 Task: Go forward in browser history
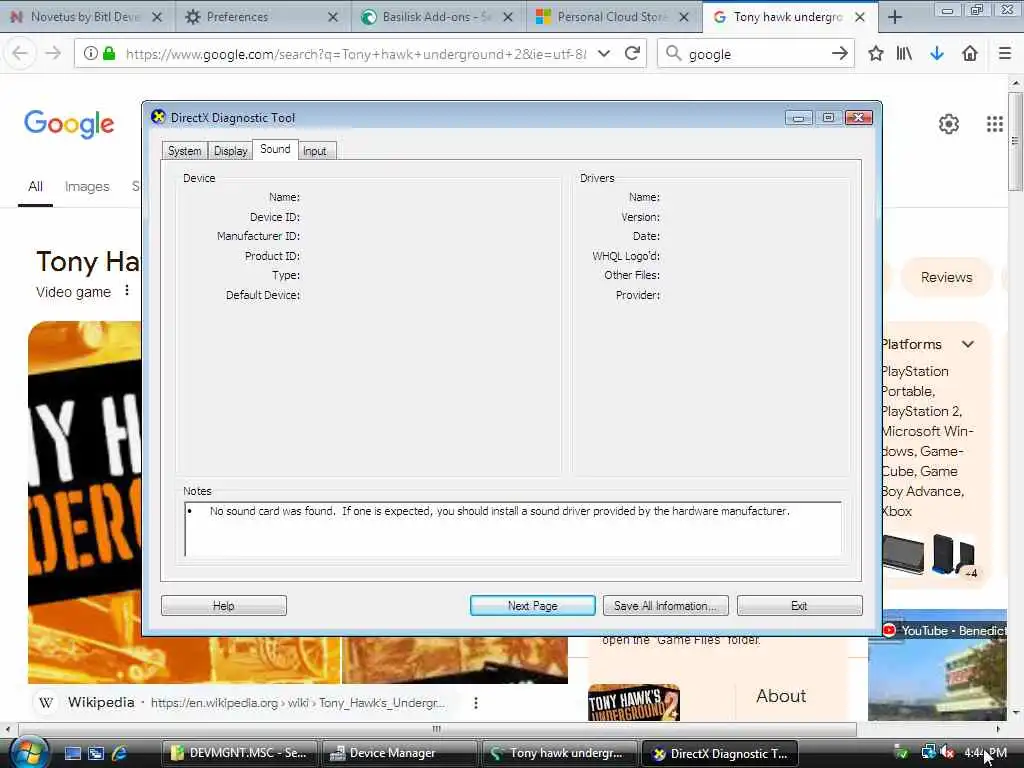point(54,54)
